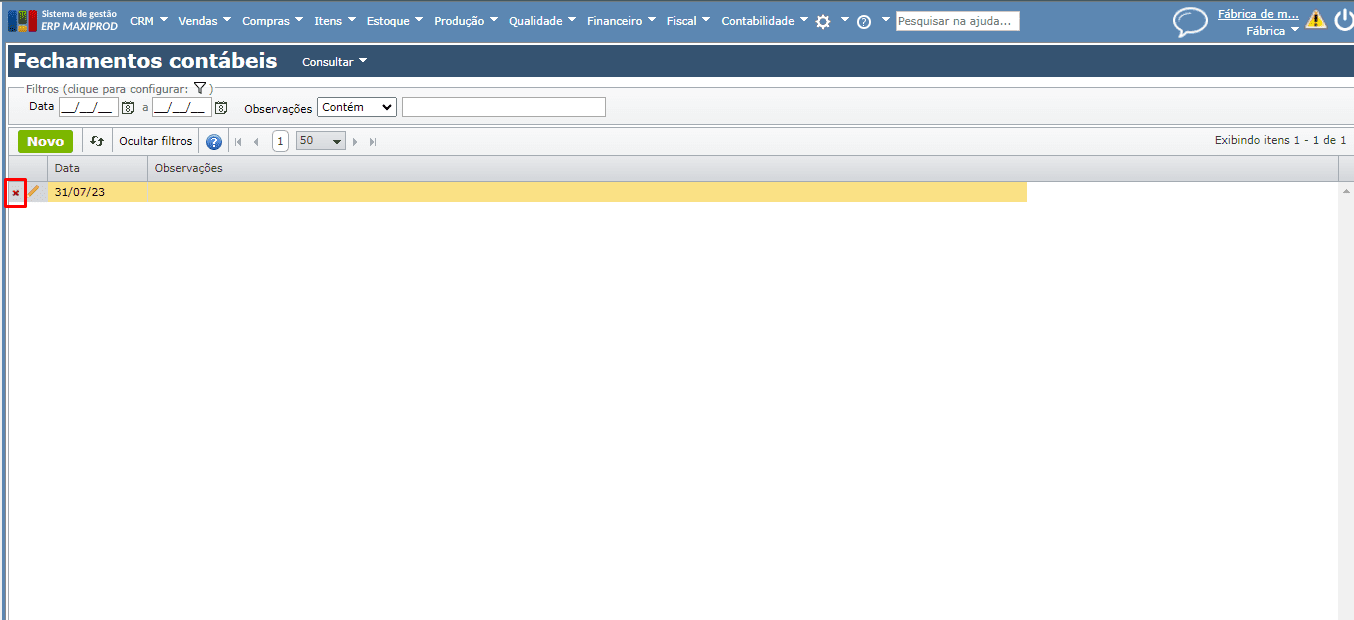Click the Fábrica de m... company link
1354x620 pixels.
coord(1258,14)
